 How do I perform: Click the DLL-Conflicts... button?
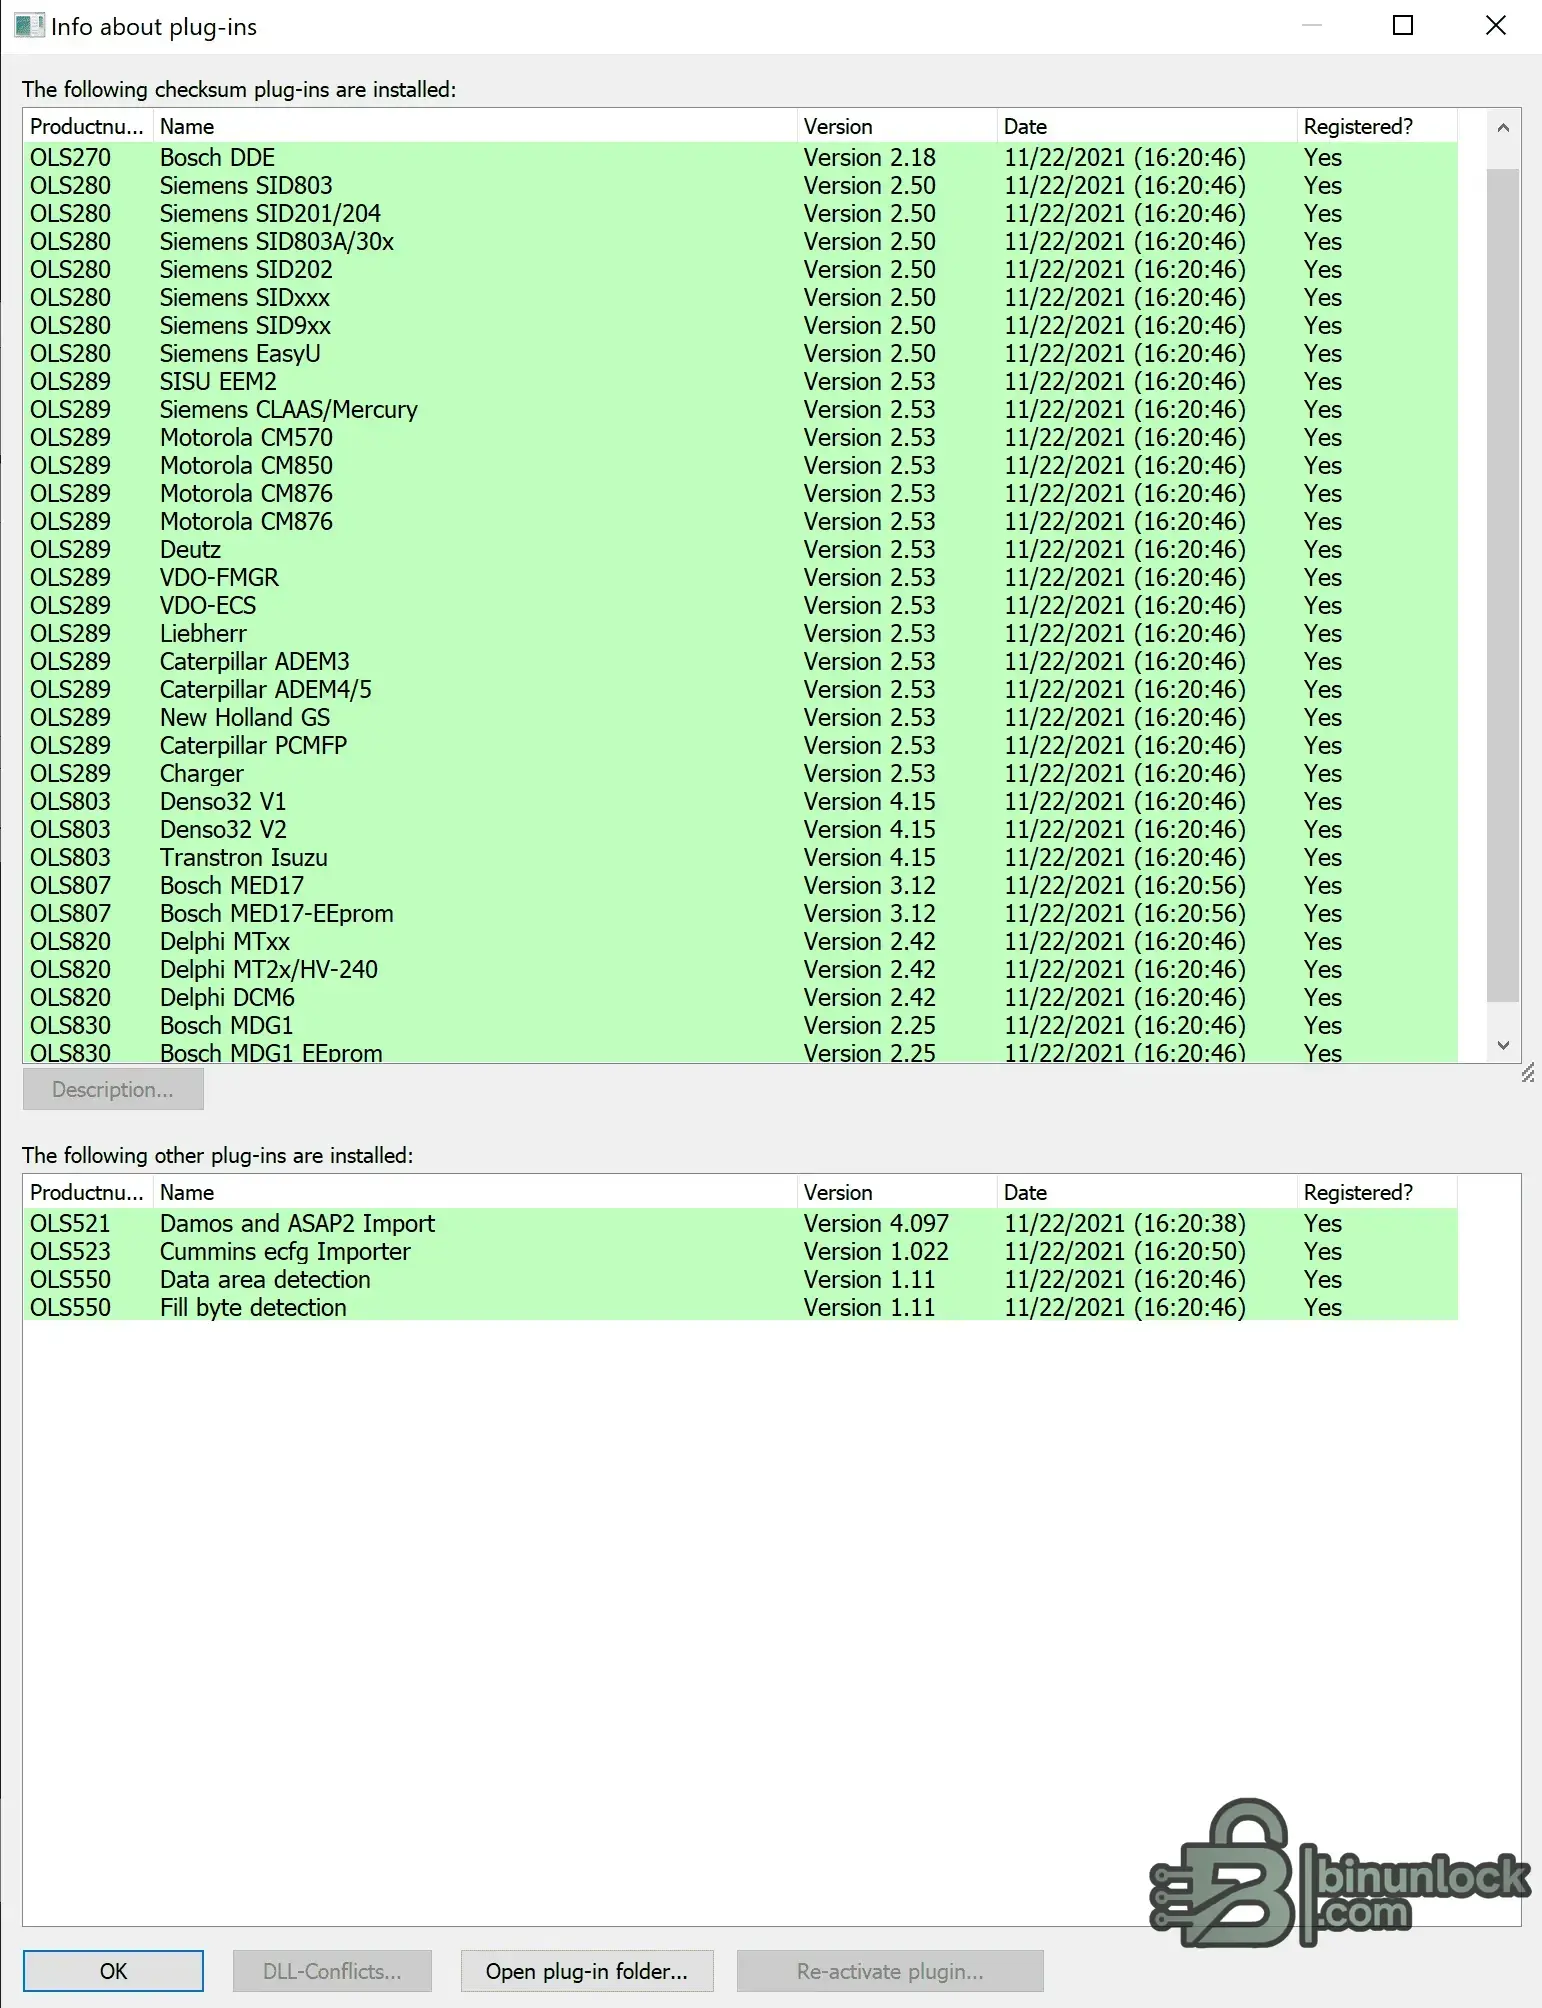pyautogui.click(x=332, y=1971)
